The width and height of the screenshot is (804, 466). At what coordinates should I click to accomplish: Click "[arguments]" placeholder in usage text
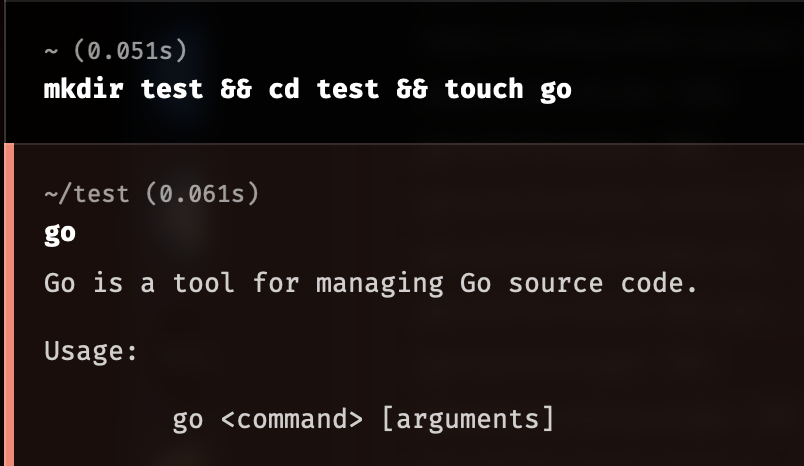click(x=468, y=419)
